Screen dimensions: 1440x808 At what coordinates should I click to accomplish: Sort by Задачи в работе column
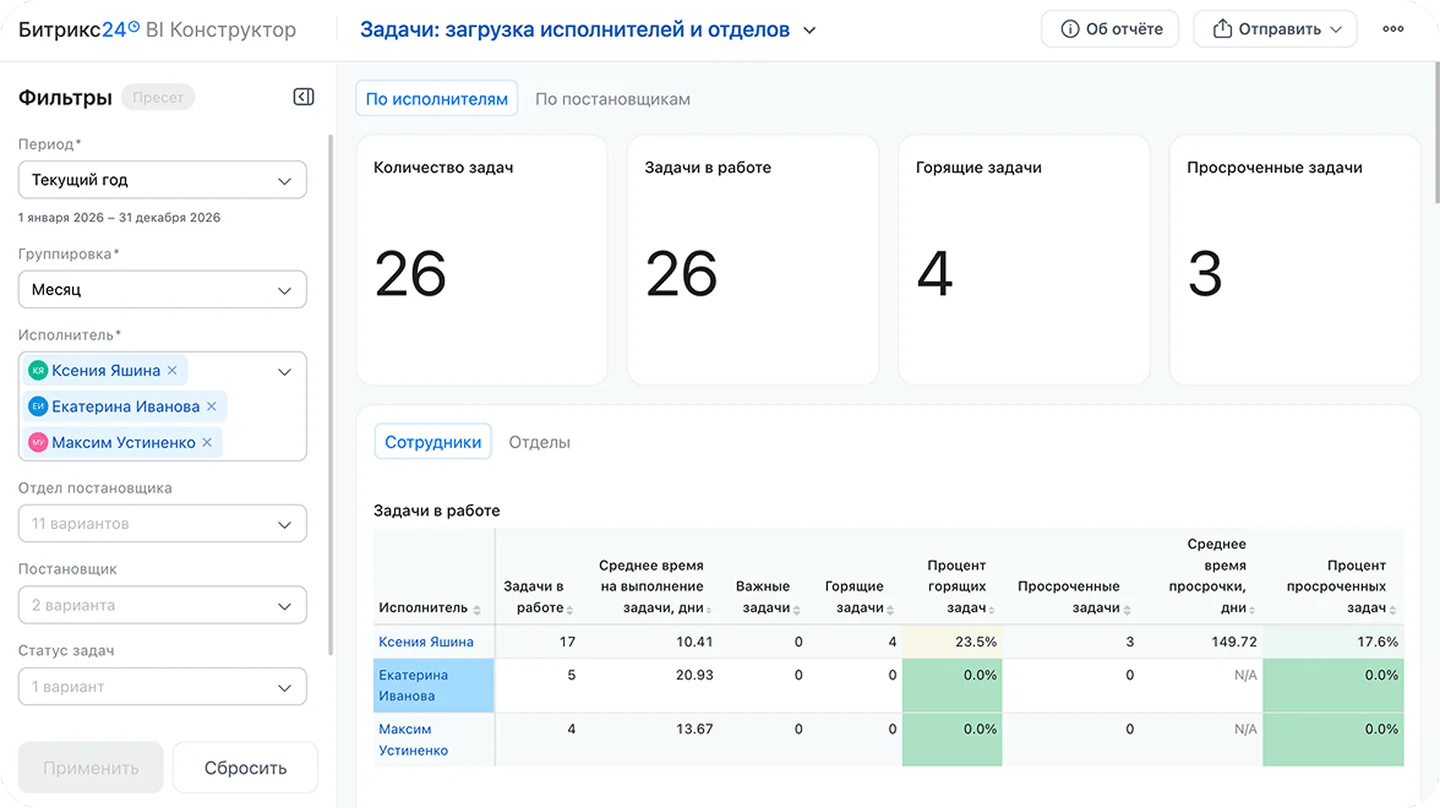click(569, 609)
